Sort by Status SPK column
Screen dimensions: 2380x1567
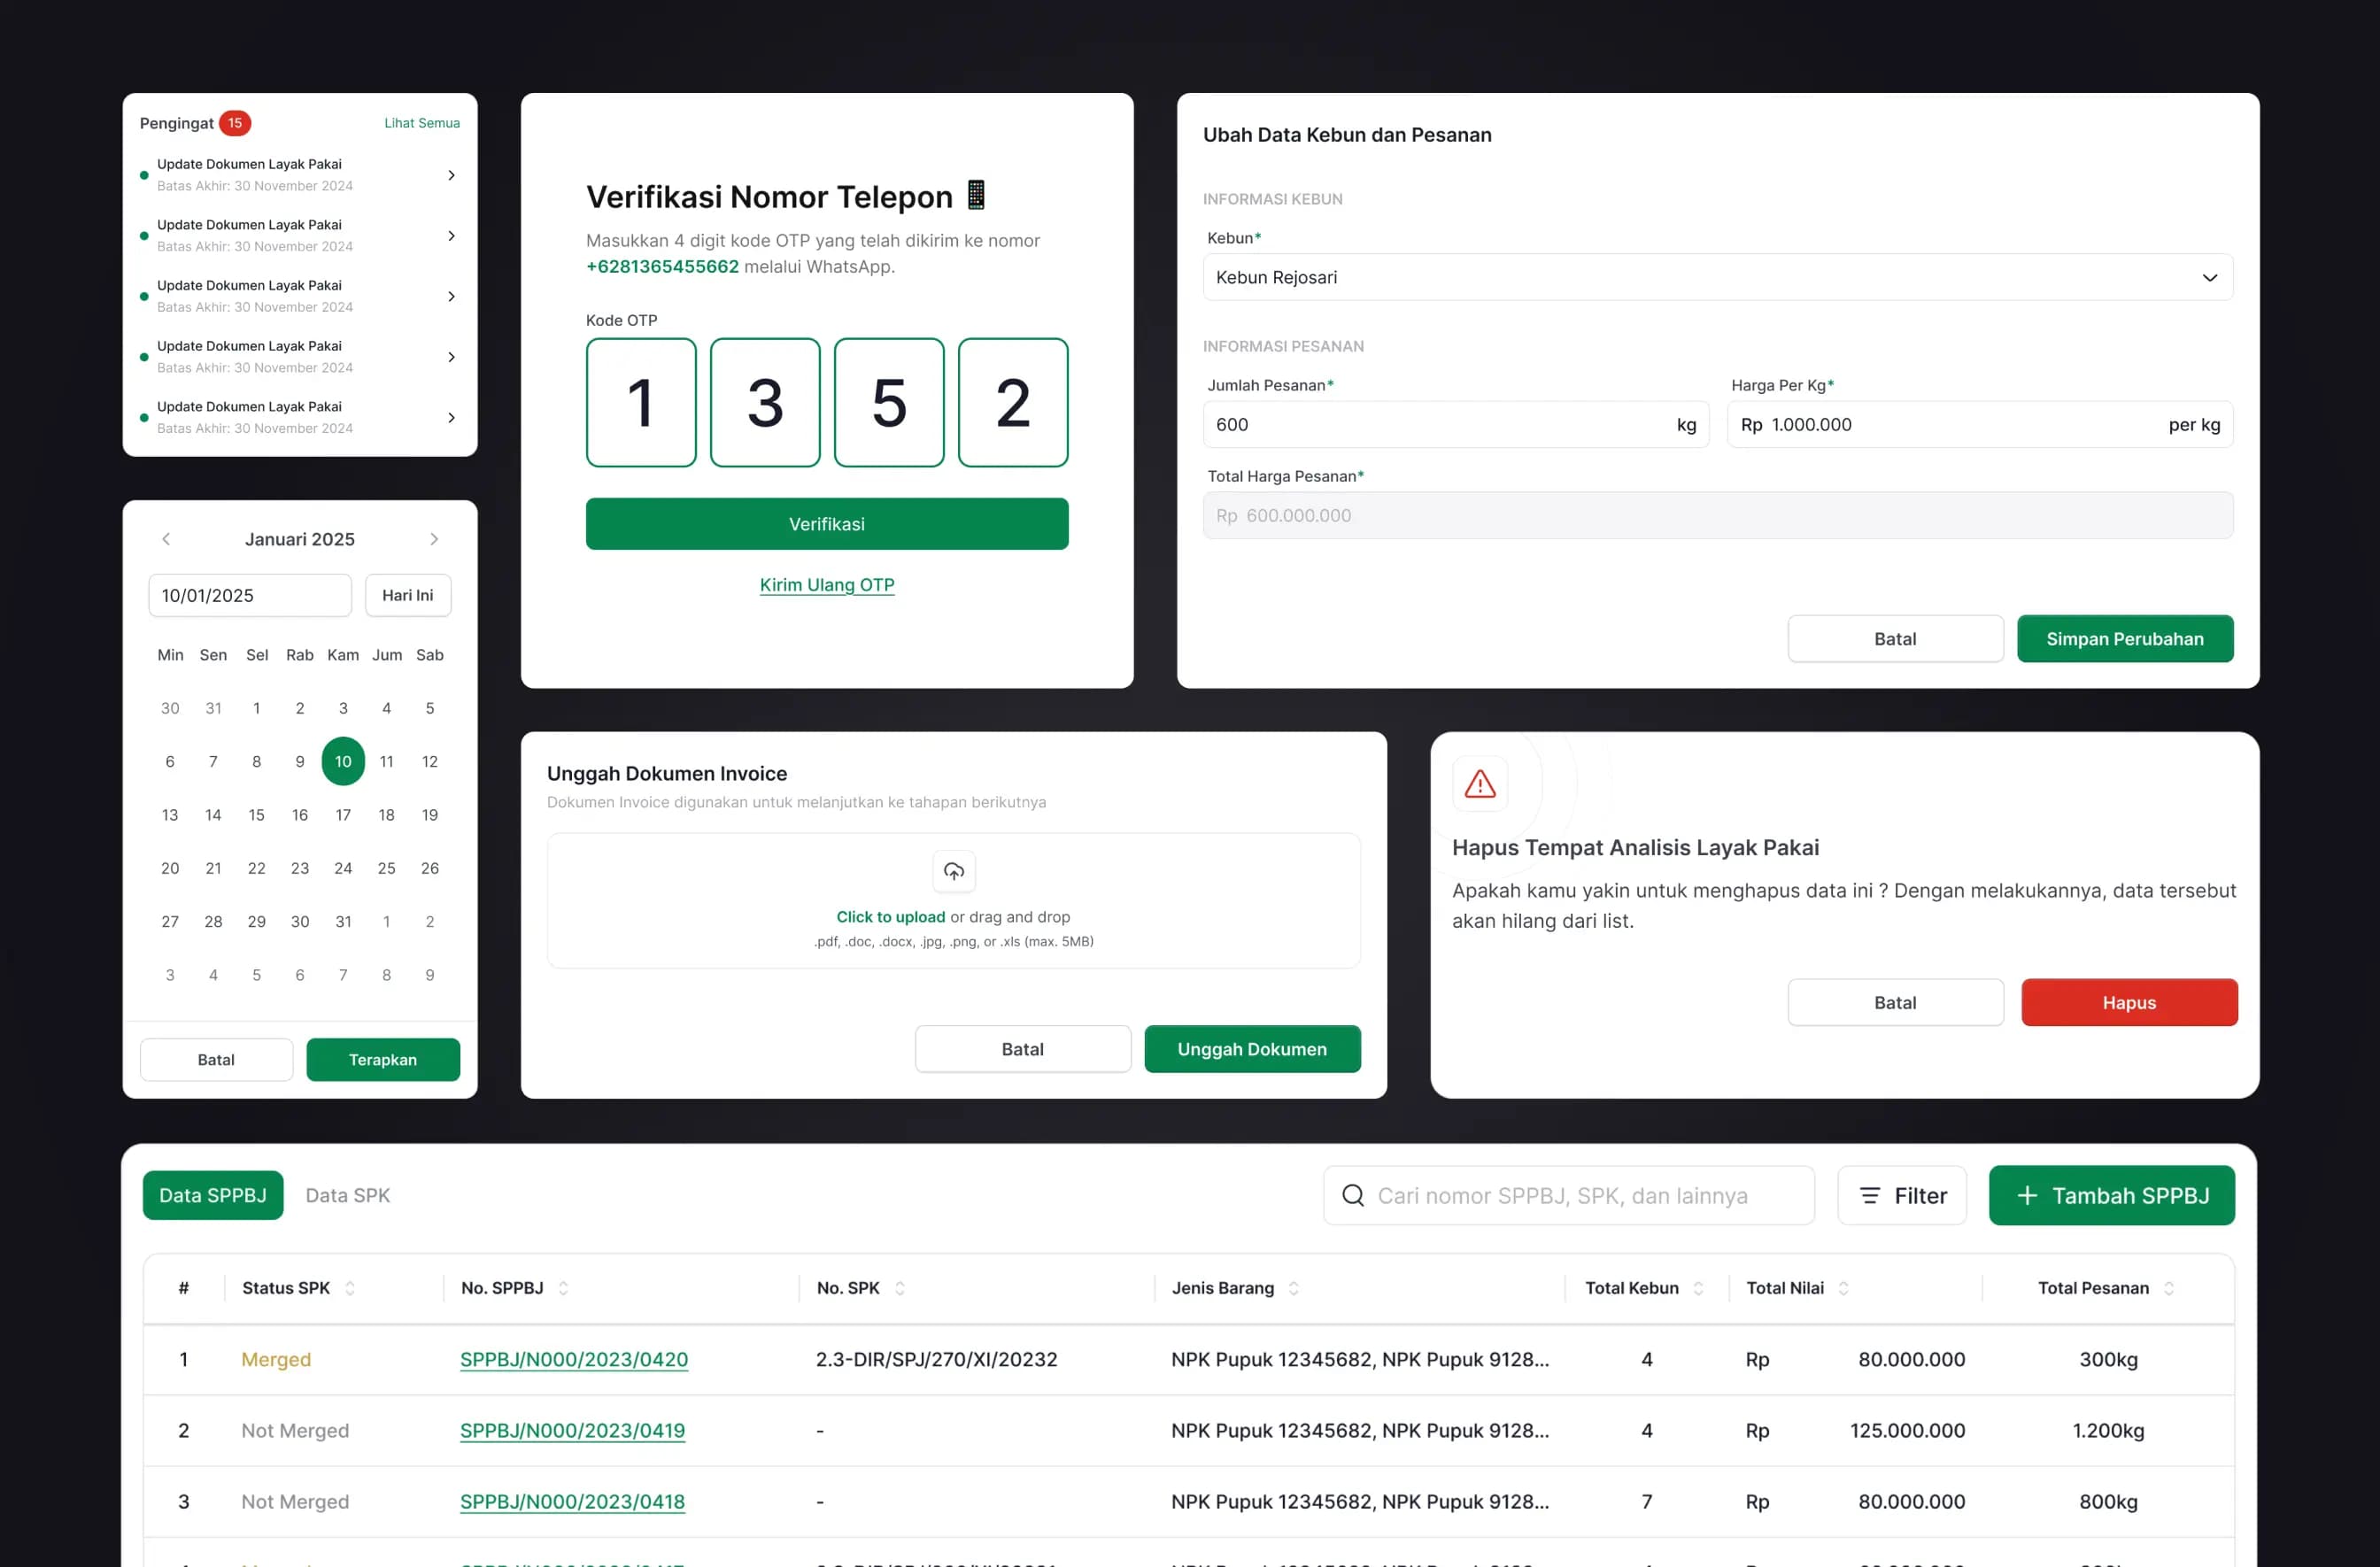[x=350, y=1288]
